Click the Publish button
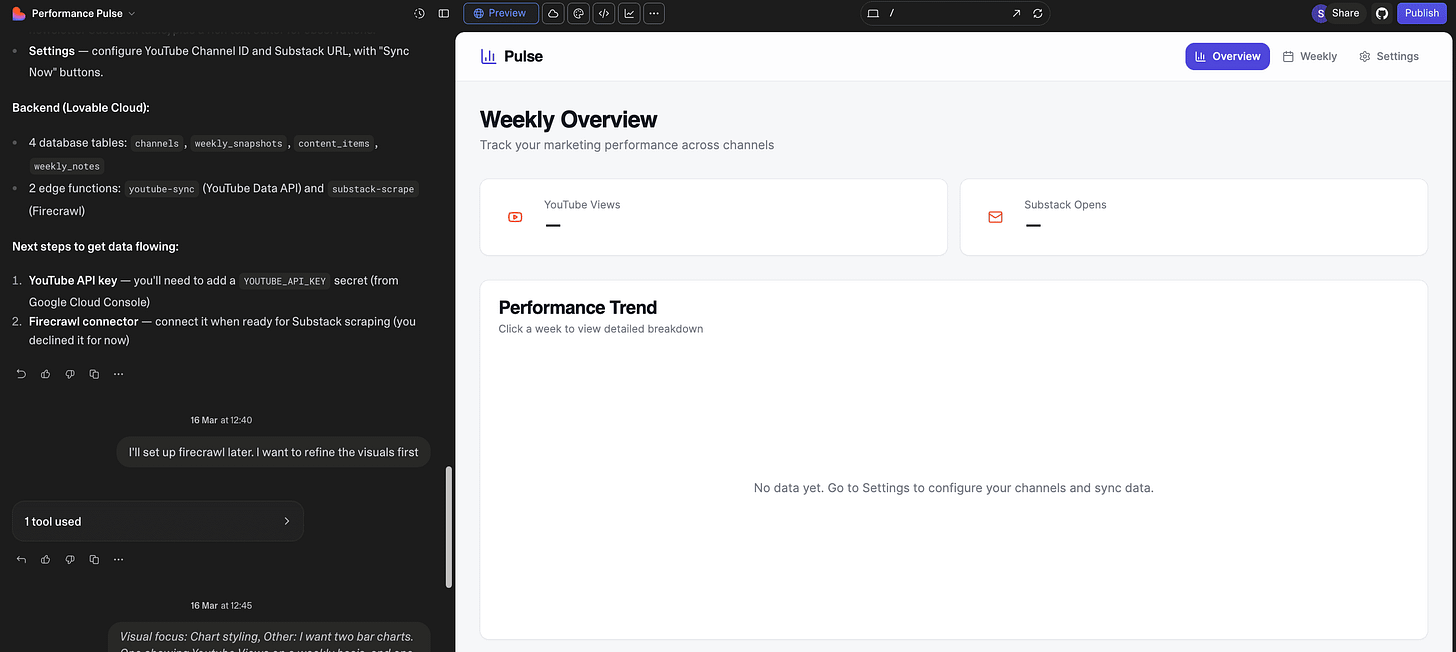 [x=1422, y=13]
